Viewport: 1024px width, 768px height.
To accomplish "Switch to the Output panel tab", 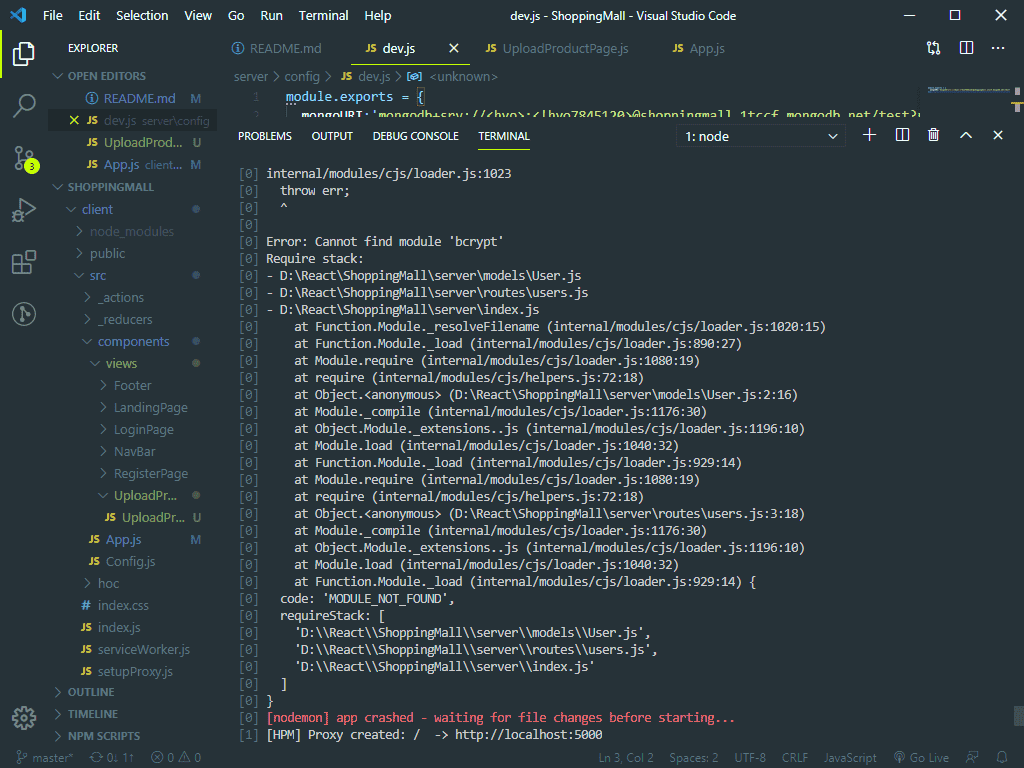I will pyautogui.click(x=332, y=136).
